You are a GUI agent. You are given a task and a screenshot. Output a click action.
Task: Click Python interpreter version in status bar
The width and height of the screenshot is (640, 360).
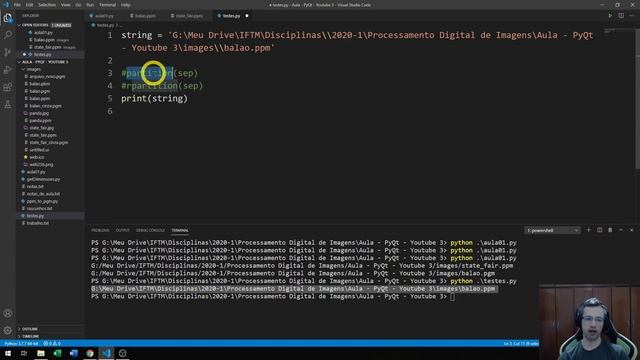click(x=21, y=344)
